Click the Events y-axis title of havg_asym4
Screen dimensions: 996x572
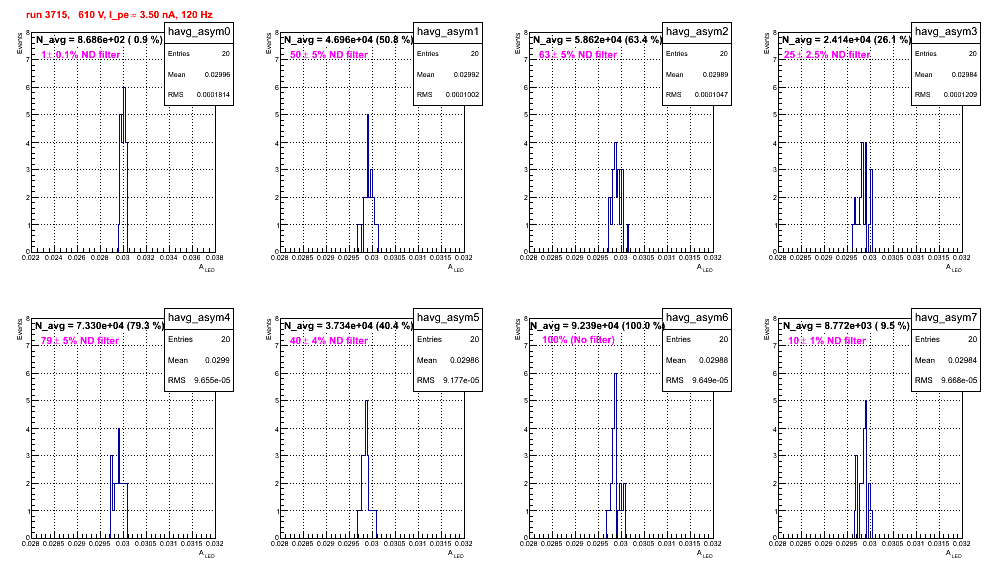tap(20, 329)
